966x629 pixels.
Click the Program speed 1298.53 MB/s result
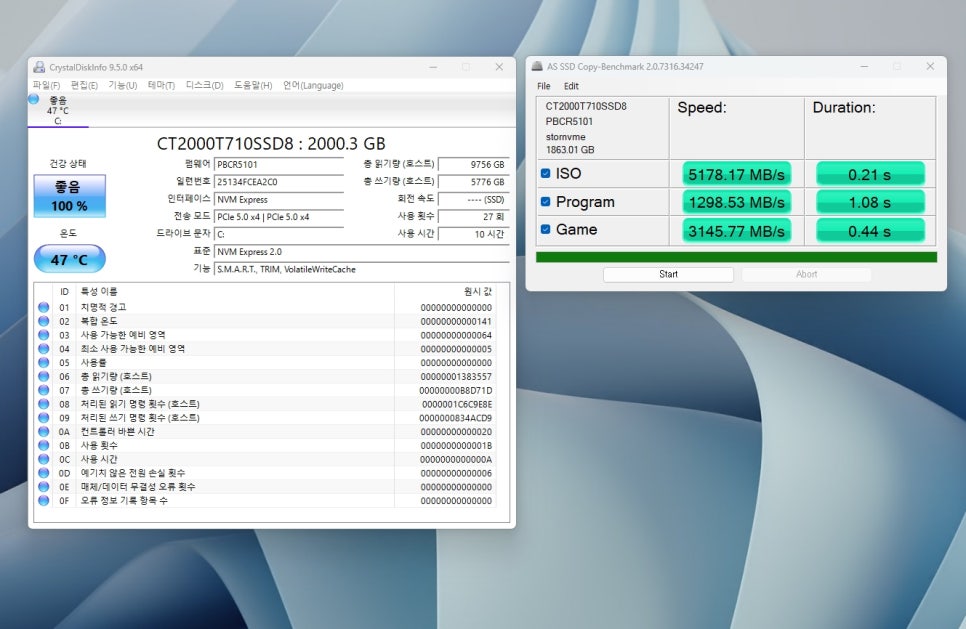(x=736, y=202)
